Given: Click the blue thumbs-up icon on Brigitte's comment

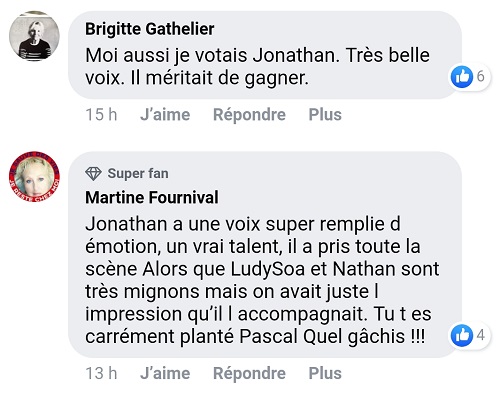Looking at the screenshot, I should click(462, 76).
